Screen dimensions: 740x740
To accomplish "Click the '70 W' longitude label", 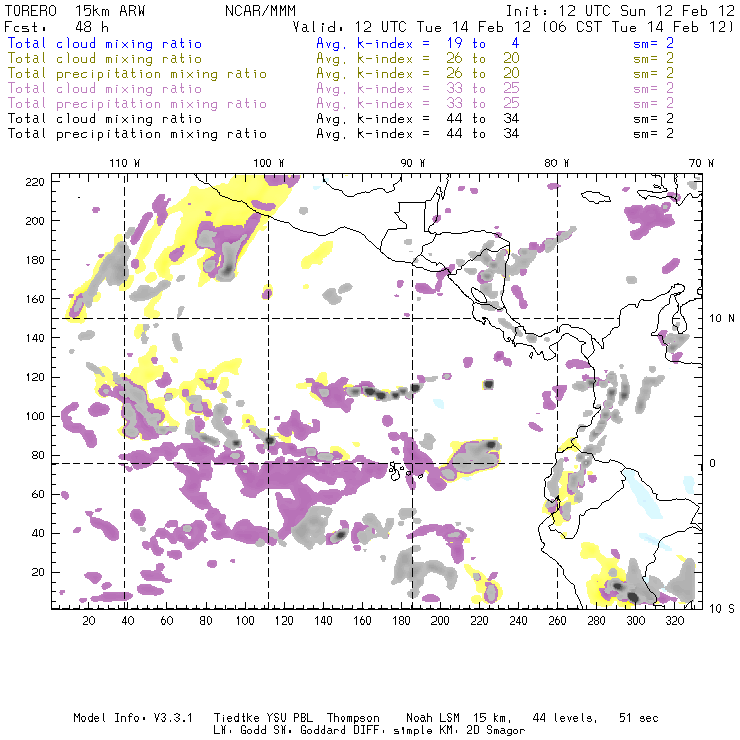I will point(701,163).
